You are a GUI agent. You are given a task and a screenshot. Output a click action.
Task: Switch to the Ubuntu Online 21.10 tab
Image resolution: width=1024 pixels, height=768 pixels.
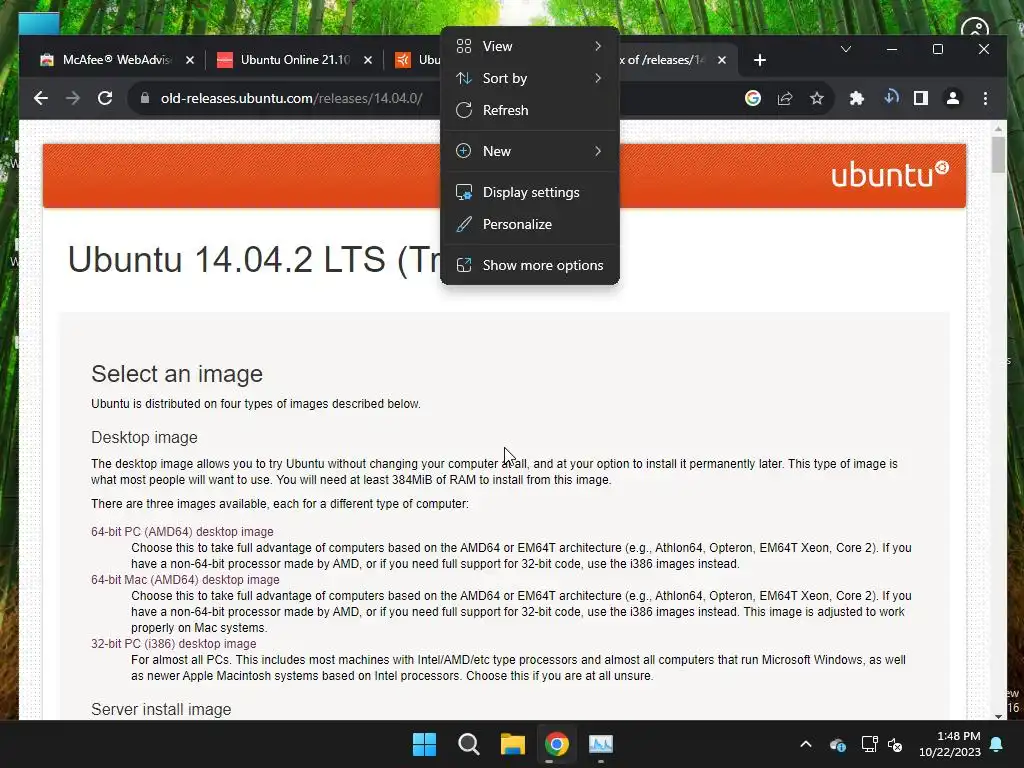(x=293, y=60)
